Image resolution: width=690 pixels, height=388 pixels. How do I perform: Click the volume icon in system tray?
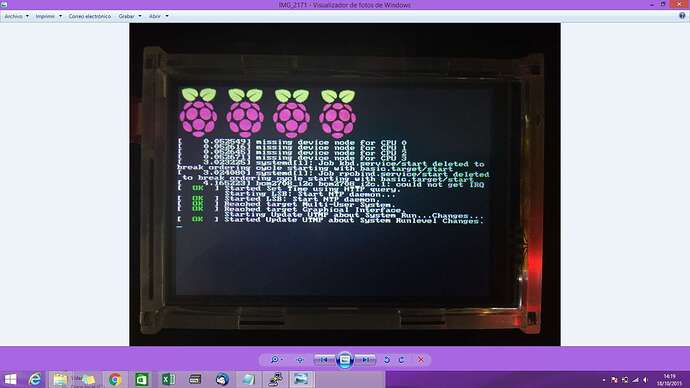(x=646, y=380)
